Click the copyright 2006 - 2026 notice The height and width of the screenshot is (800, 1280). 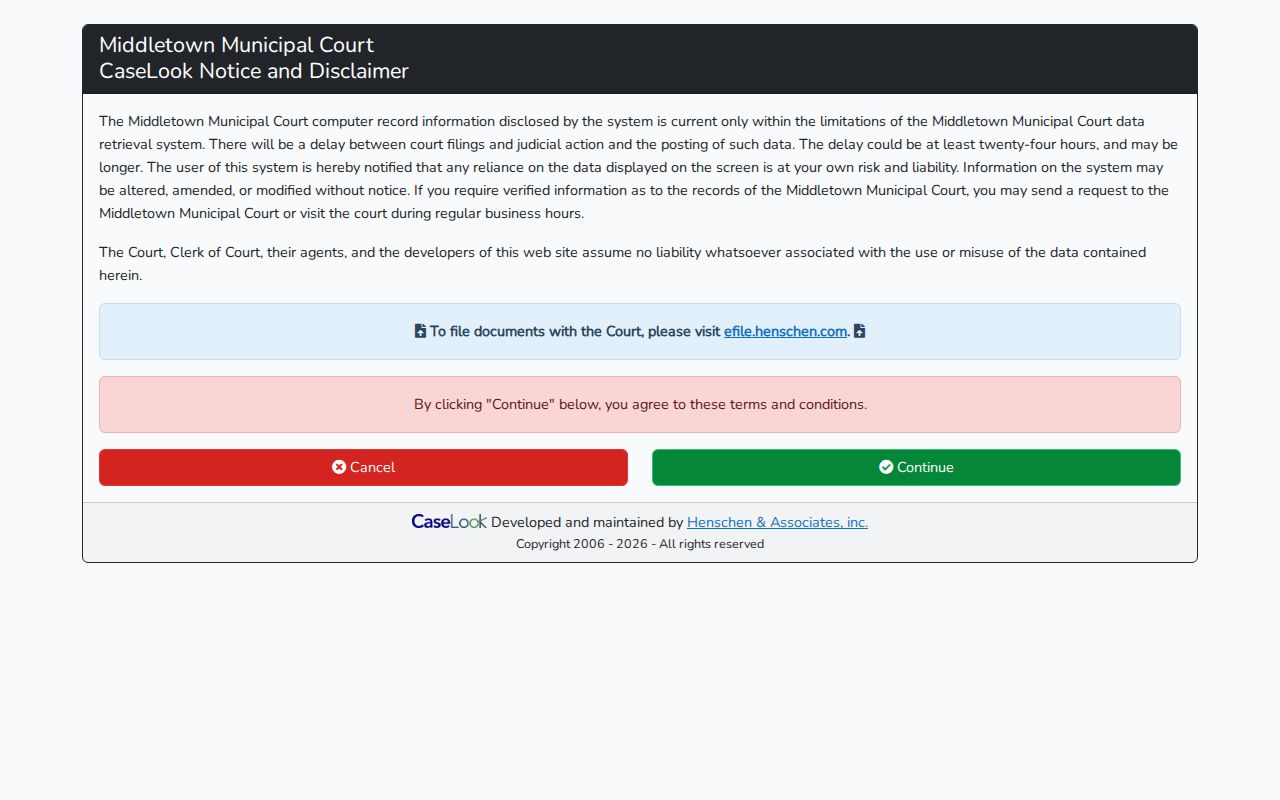(640, 544)
